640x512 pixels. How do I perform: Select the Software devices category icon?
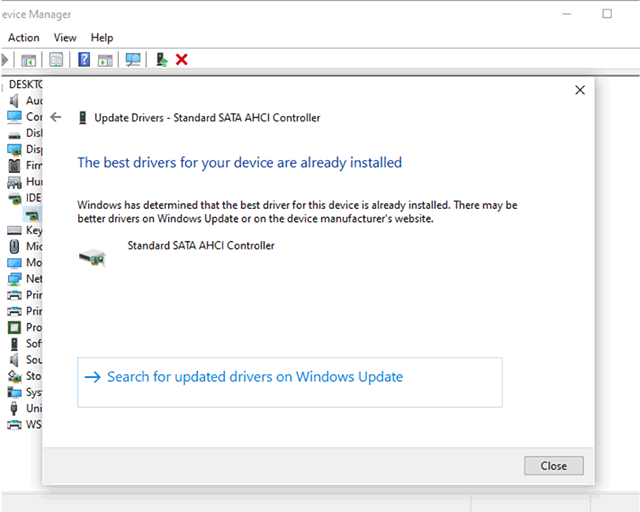coord(14,344)
